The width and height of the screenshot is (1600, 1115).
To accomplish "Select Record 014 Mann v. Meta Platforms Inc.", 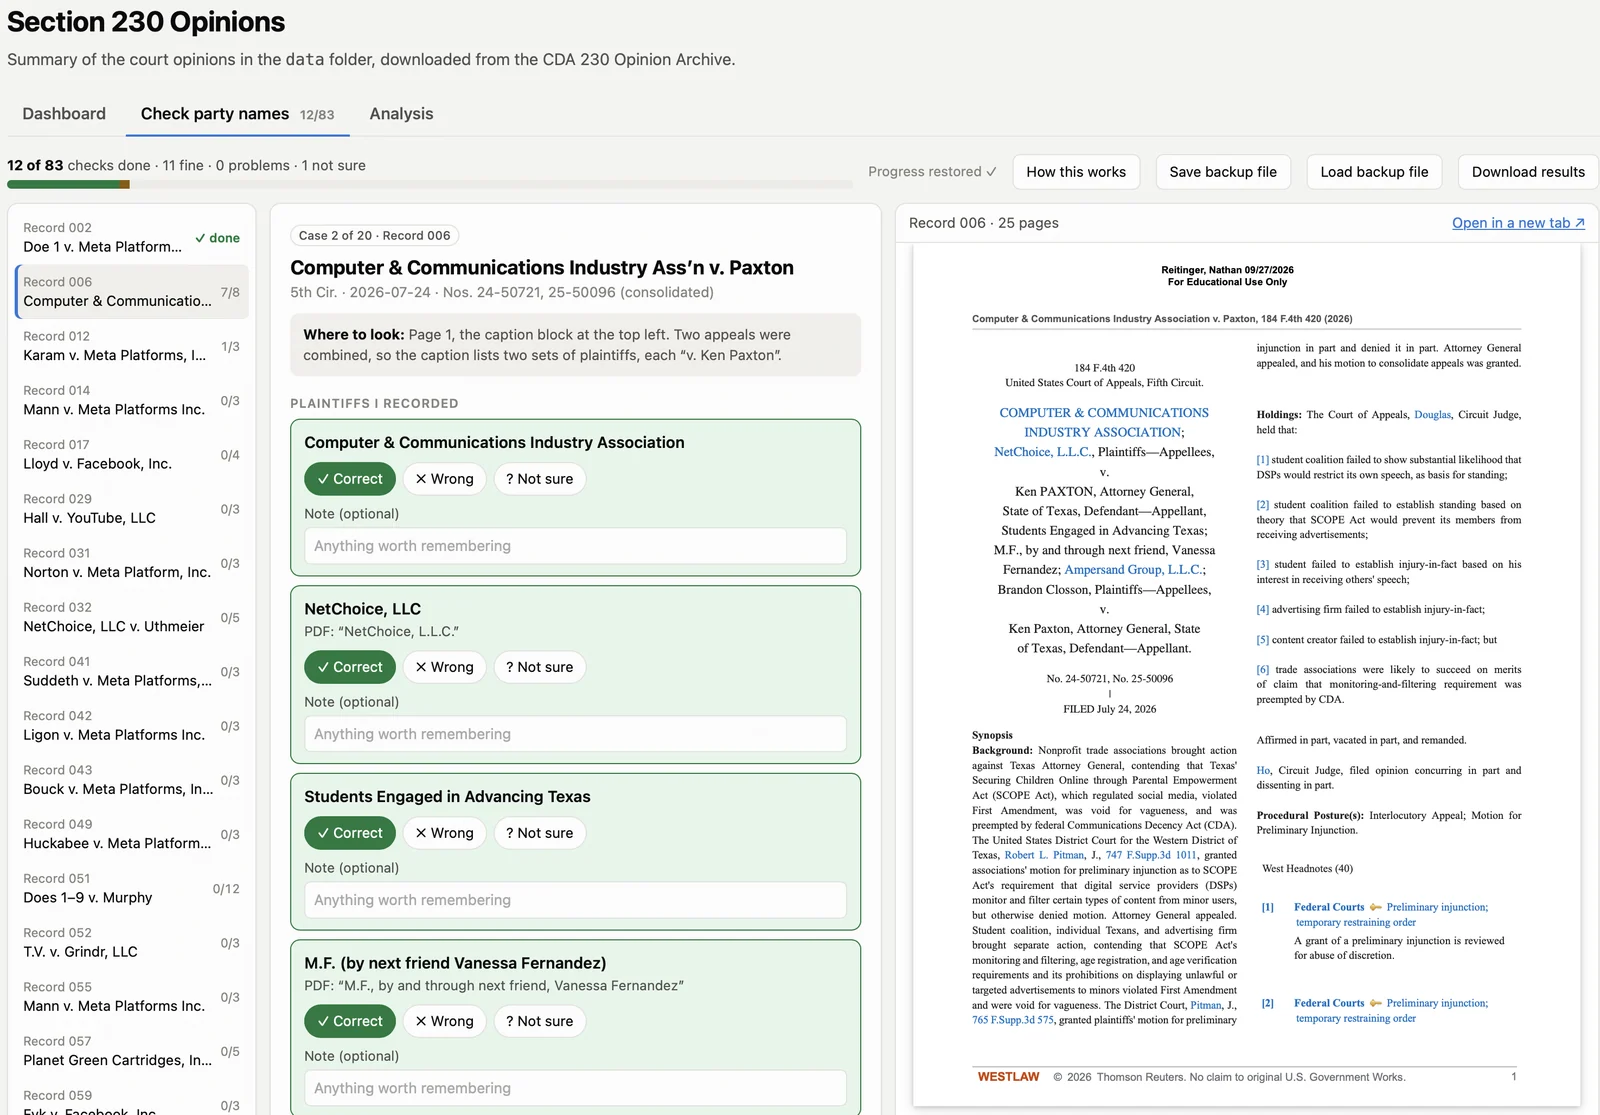I will [132, 400].
